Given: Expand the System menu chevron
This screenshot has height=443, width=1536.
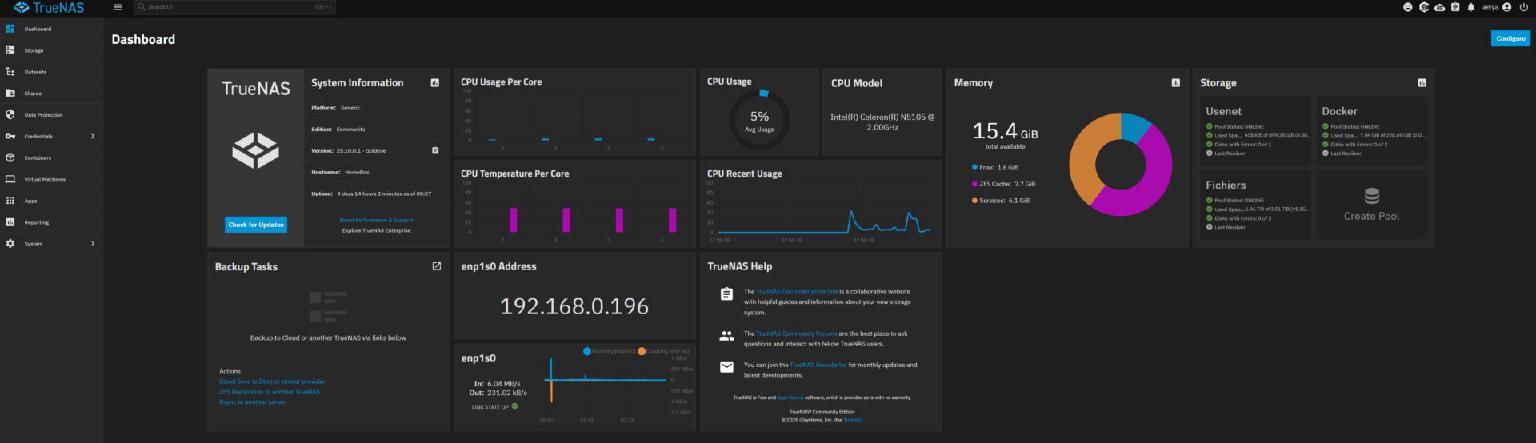Looking at the screenshot, I should [x=93, y=244].
